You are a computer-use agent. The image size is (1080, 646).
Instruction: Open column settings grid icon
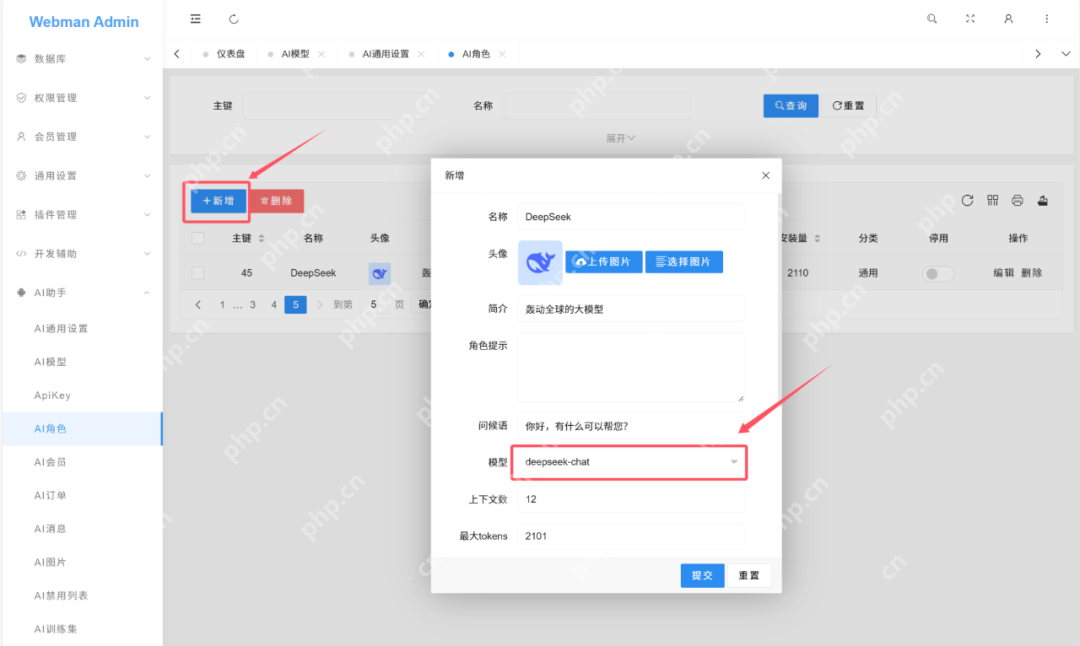993,200
